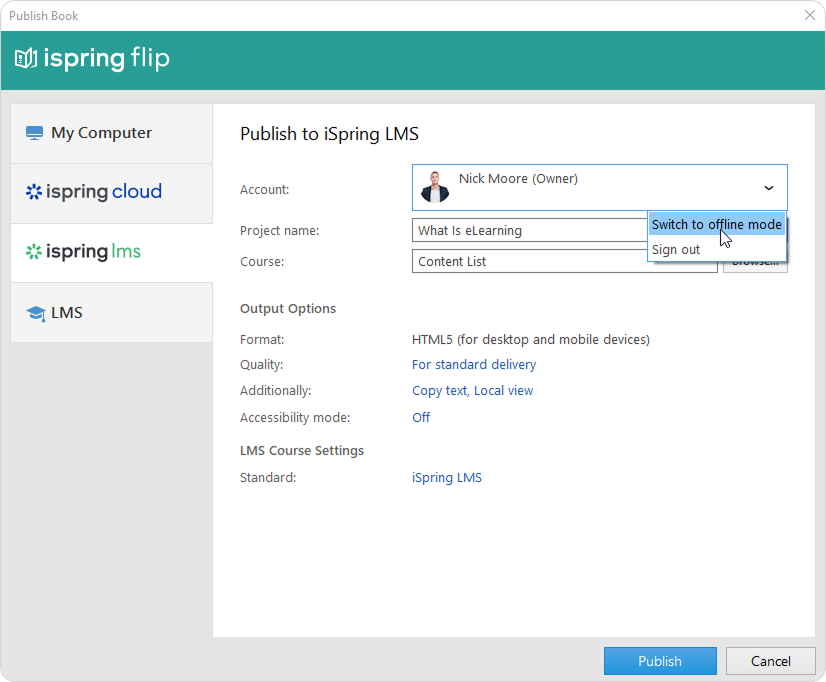This screenshot has width=826, height=682.
Task: Click Nick Moore's profile avatar
Action: (x=435, y=187)
